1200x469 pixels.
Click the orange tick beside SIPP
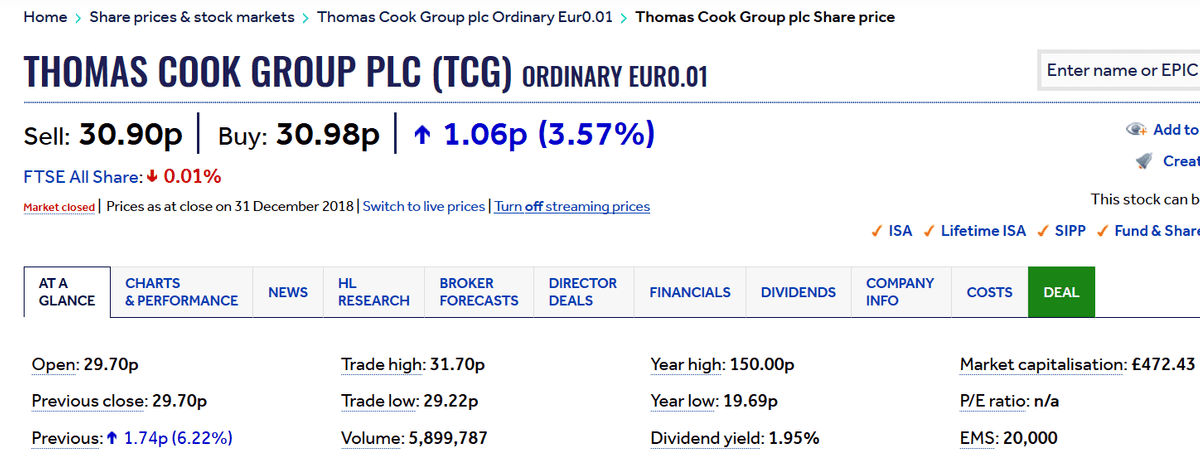click(1043, 231)
